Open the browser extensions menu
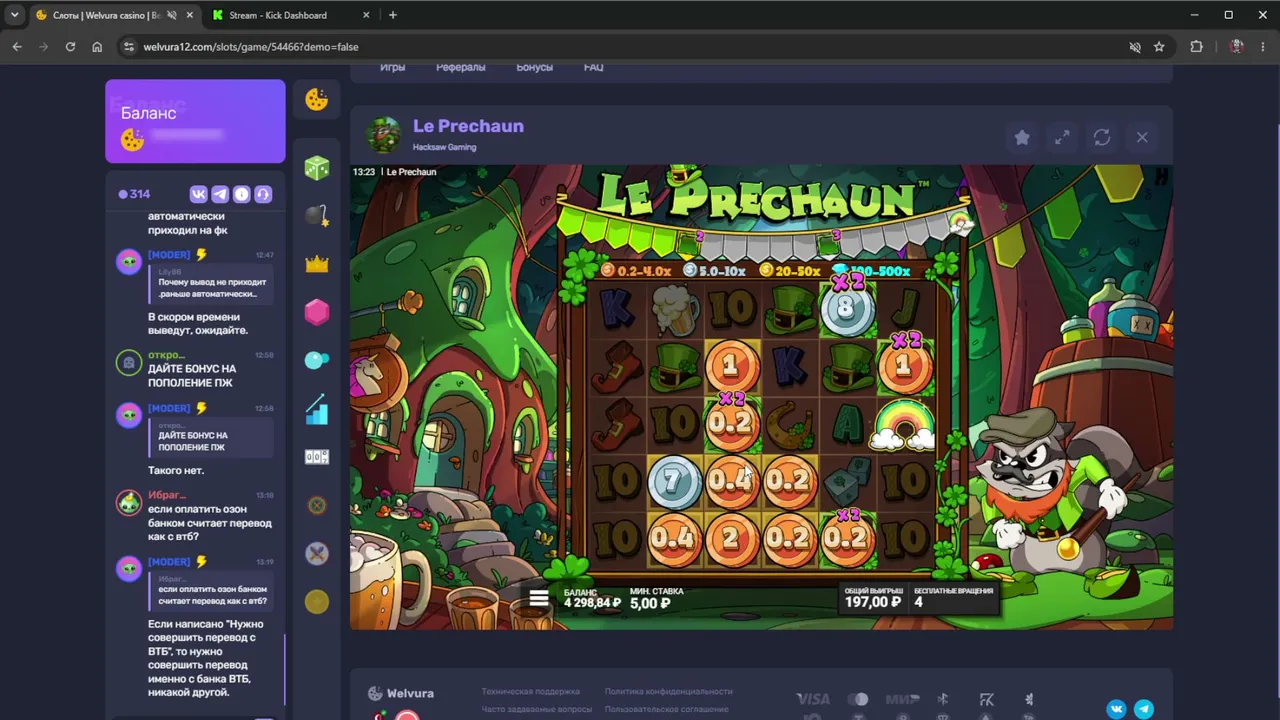 click(1196, 47)
